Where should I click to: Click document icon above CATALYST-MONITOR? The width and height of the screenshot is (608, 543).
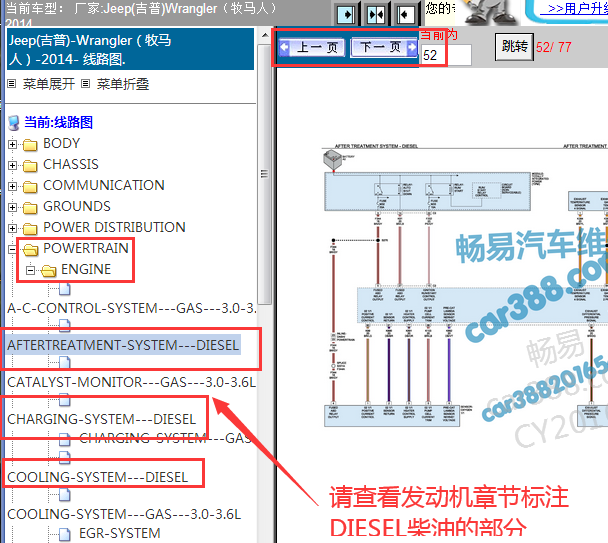[65, 363]
